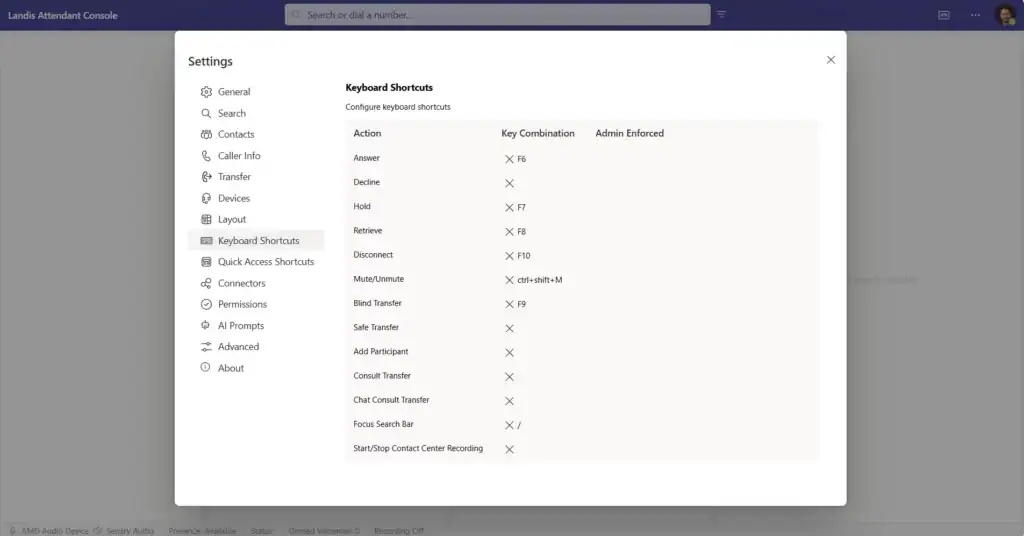This screenshot has height=536, width=1024.
Task: Click the Connectors icon in sidebar
Action: [x=206, y=283]
